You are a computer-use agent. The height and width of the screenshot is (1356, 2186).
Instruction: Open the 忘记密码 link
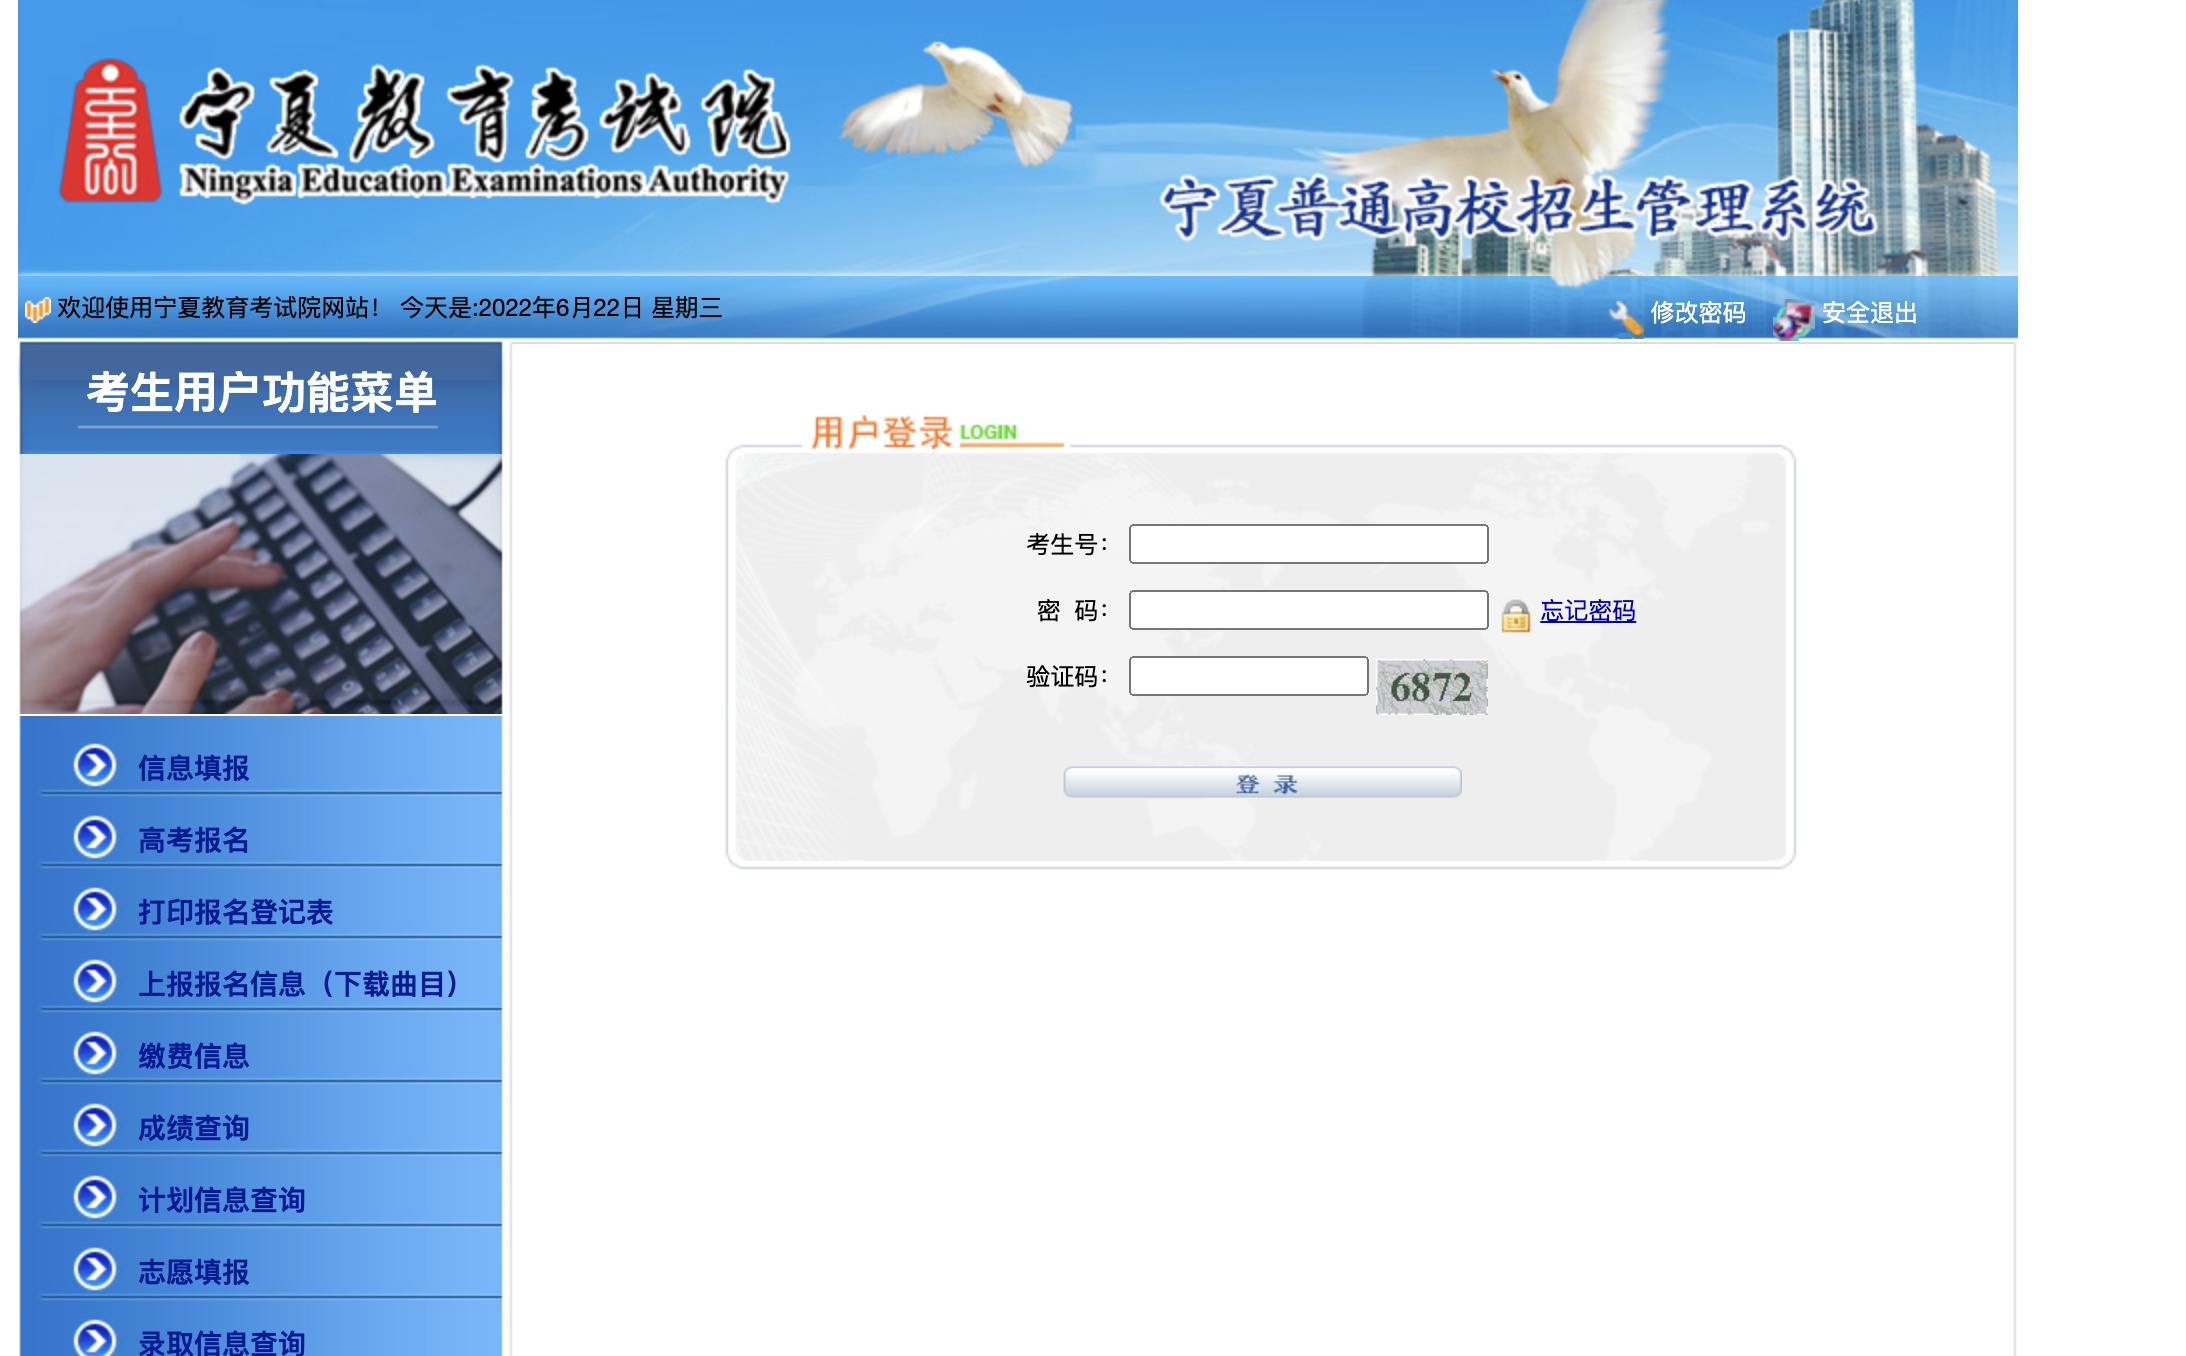click(1590, 611)
